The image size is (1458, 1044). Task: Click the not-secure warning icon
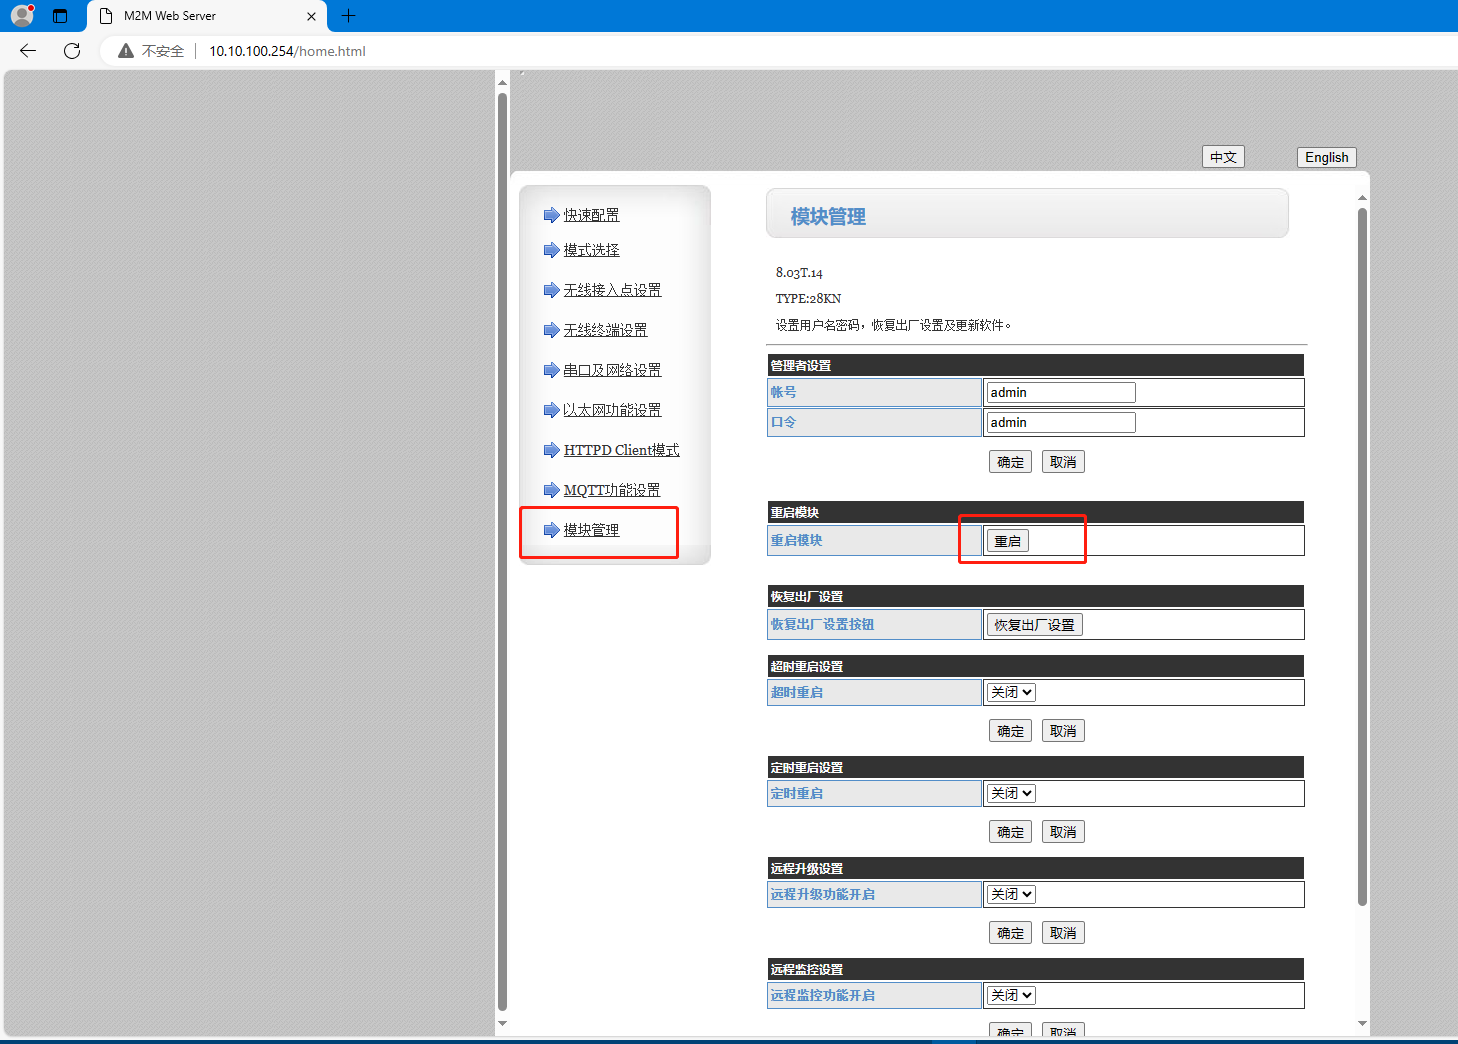click(x=126, y=51)
